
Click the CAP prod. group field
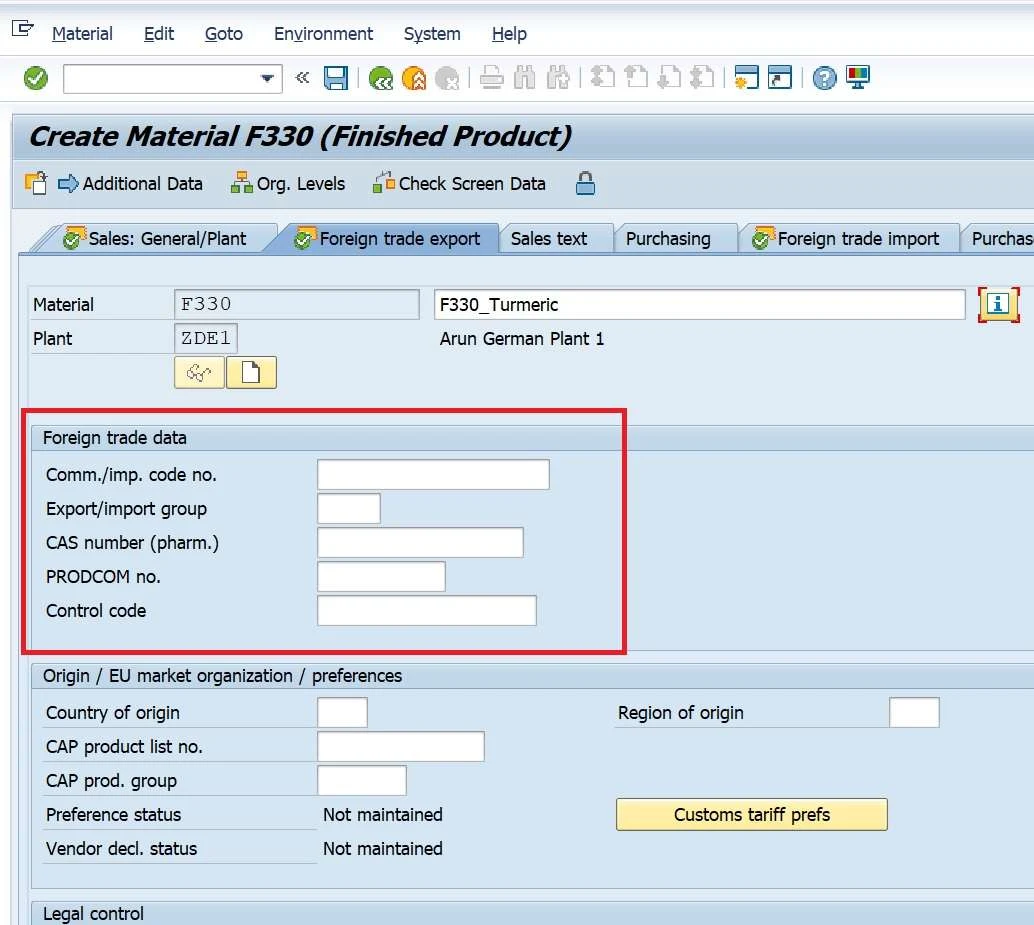tap(362, 781)
